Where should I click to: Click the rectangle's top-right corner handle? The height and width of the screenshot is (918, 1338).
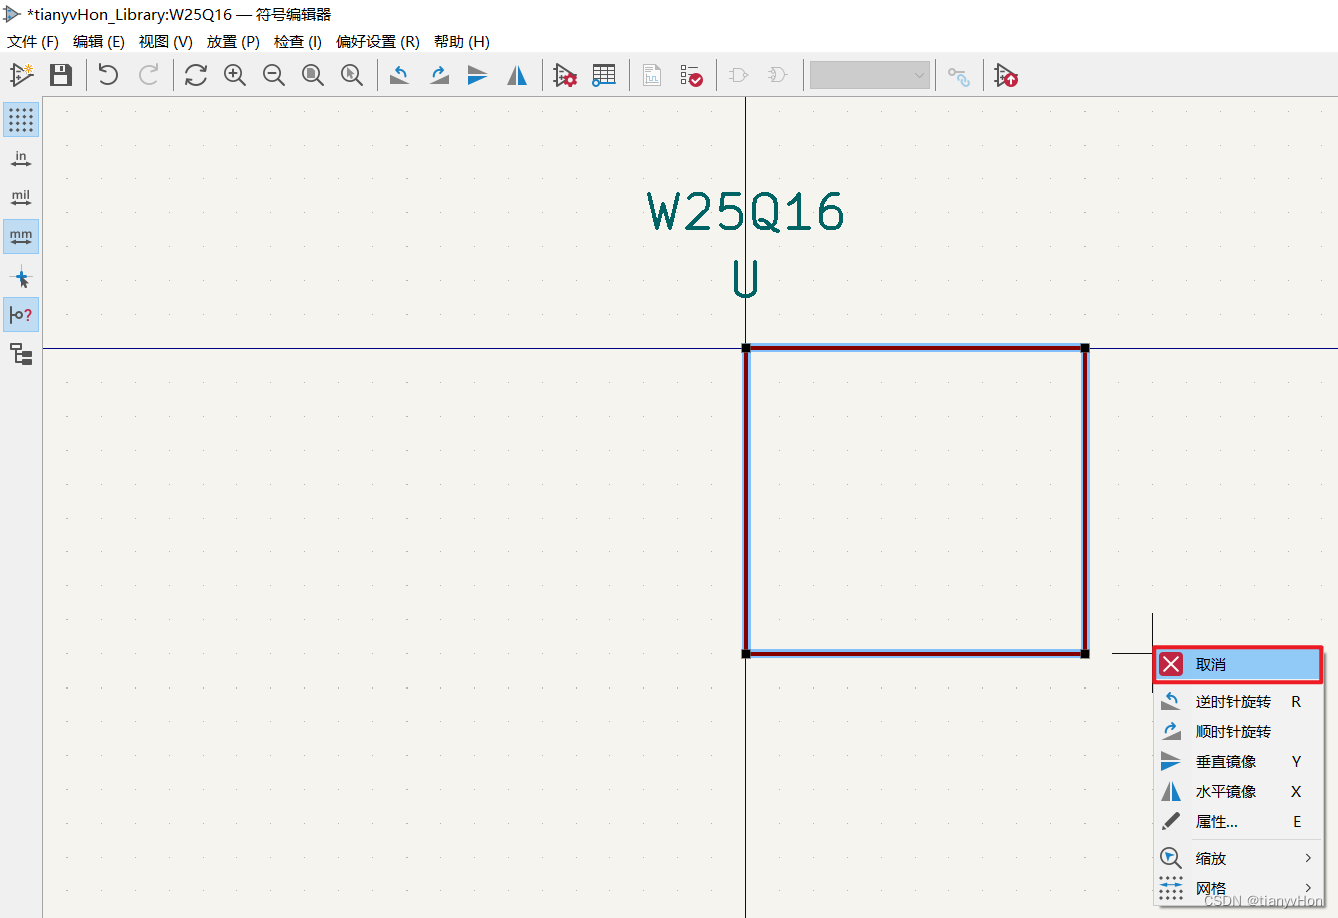pyautogui.click(x=1085, y=348)
